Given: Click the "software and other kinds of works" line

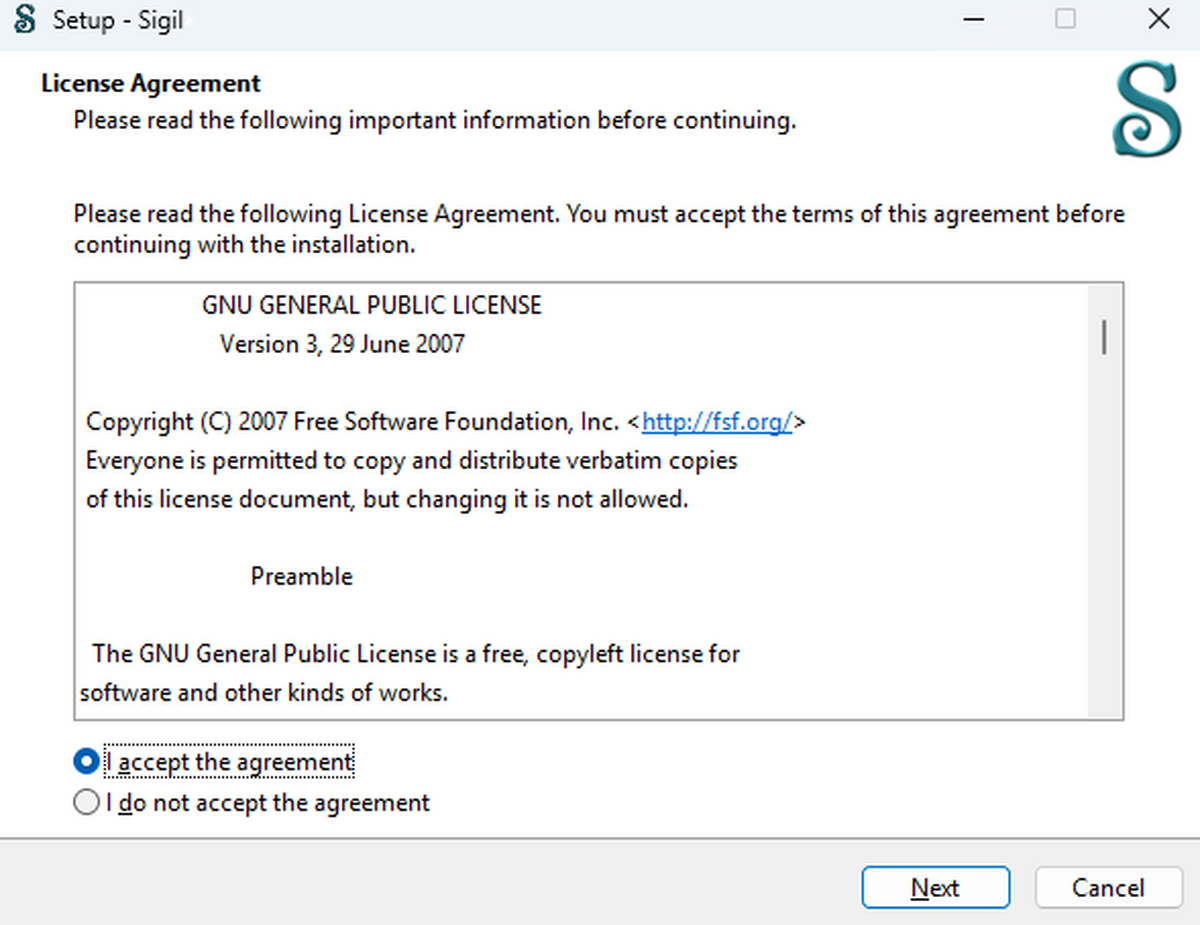Looking at the screenshot, I should click(x=263, y=692).
